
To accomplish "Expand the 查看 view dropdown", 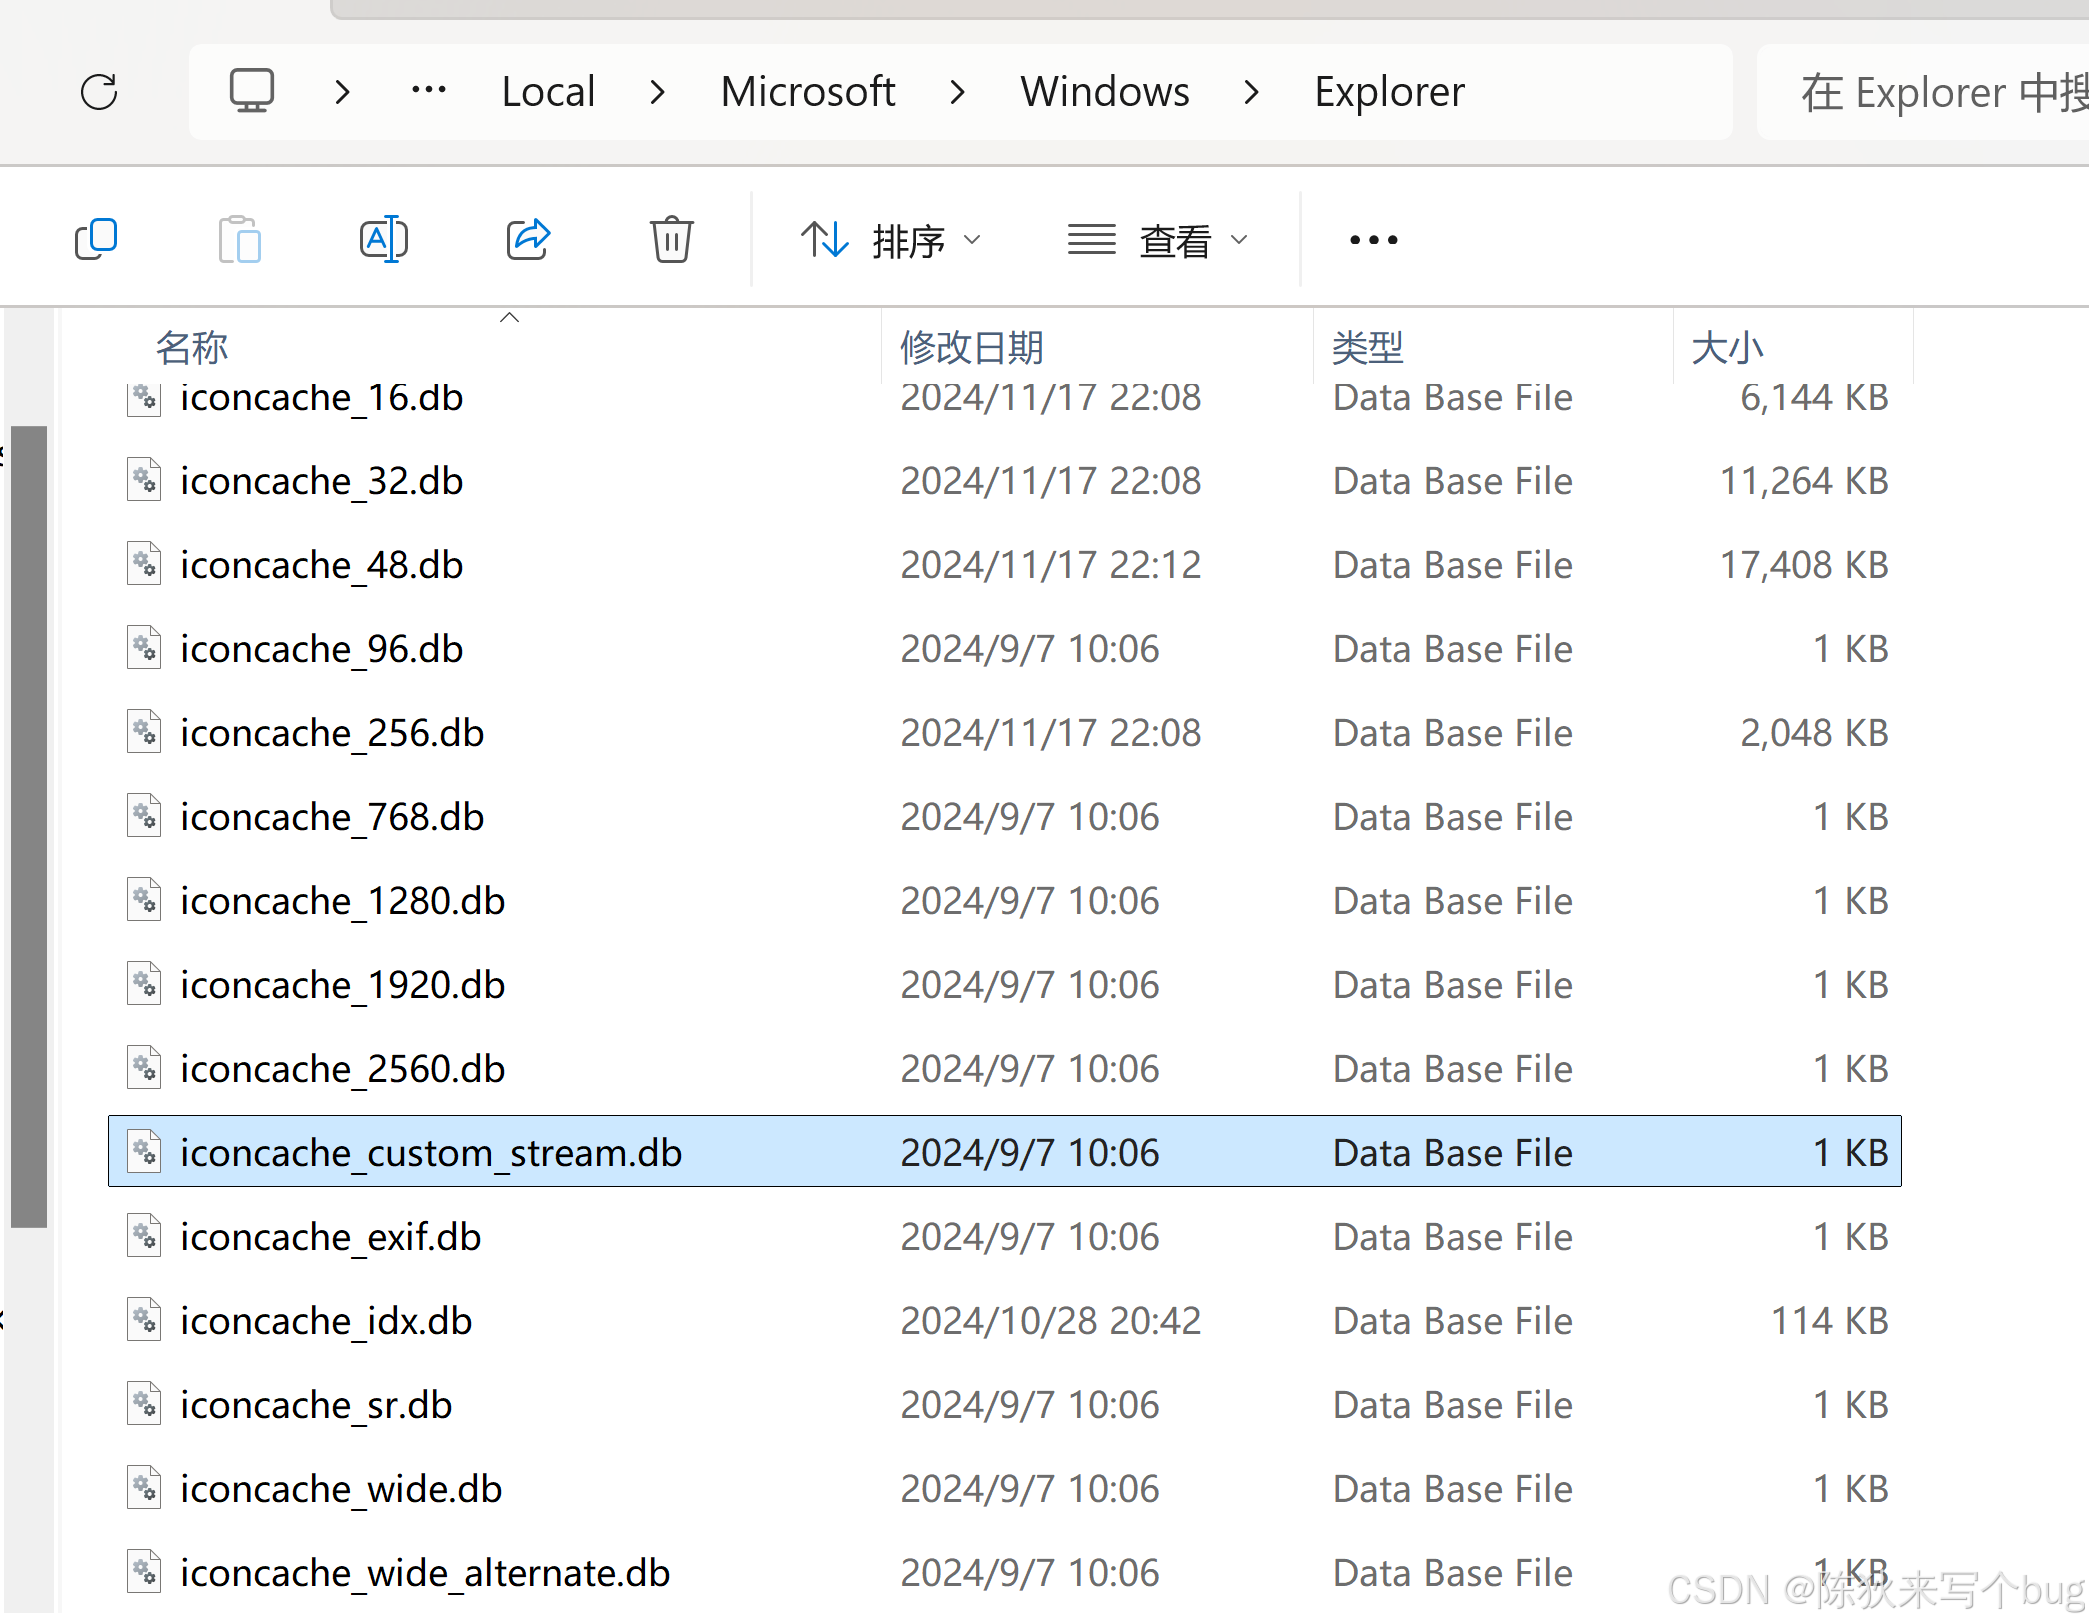I will (x=1158, y=240).
